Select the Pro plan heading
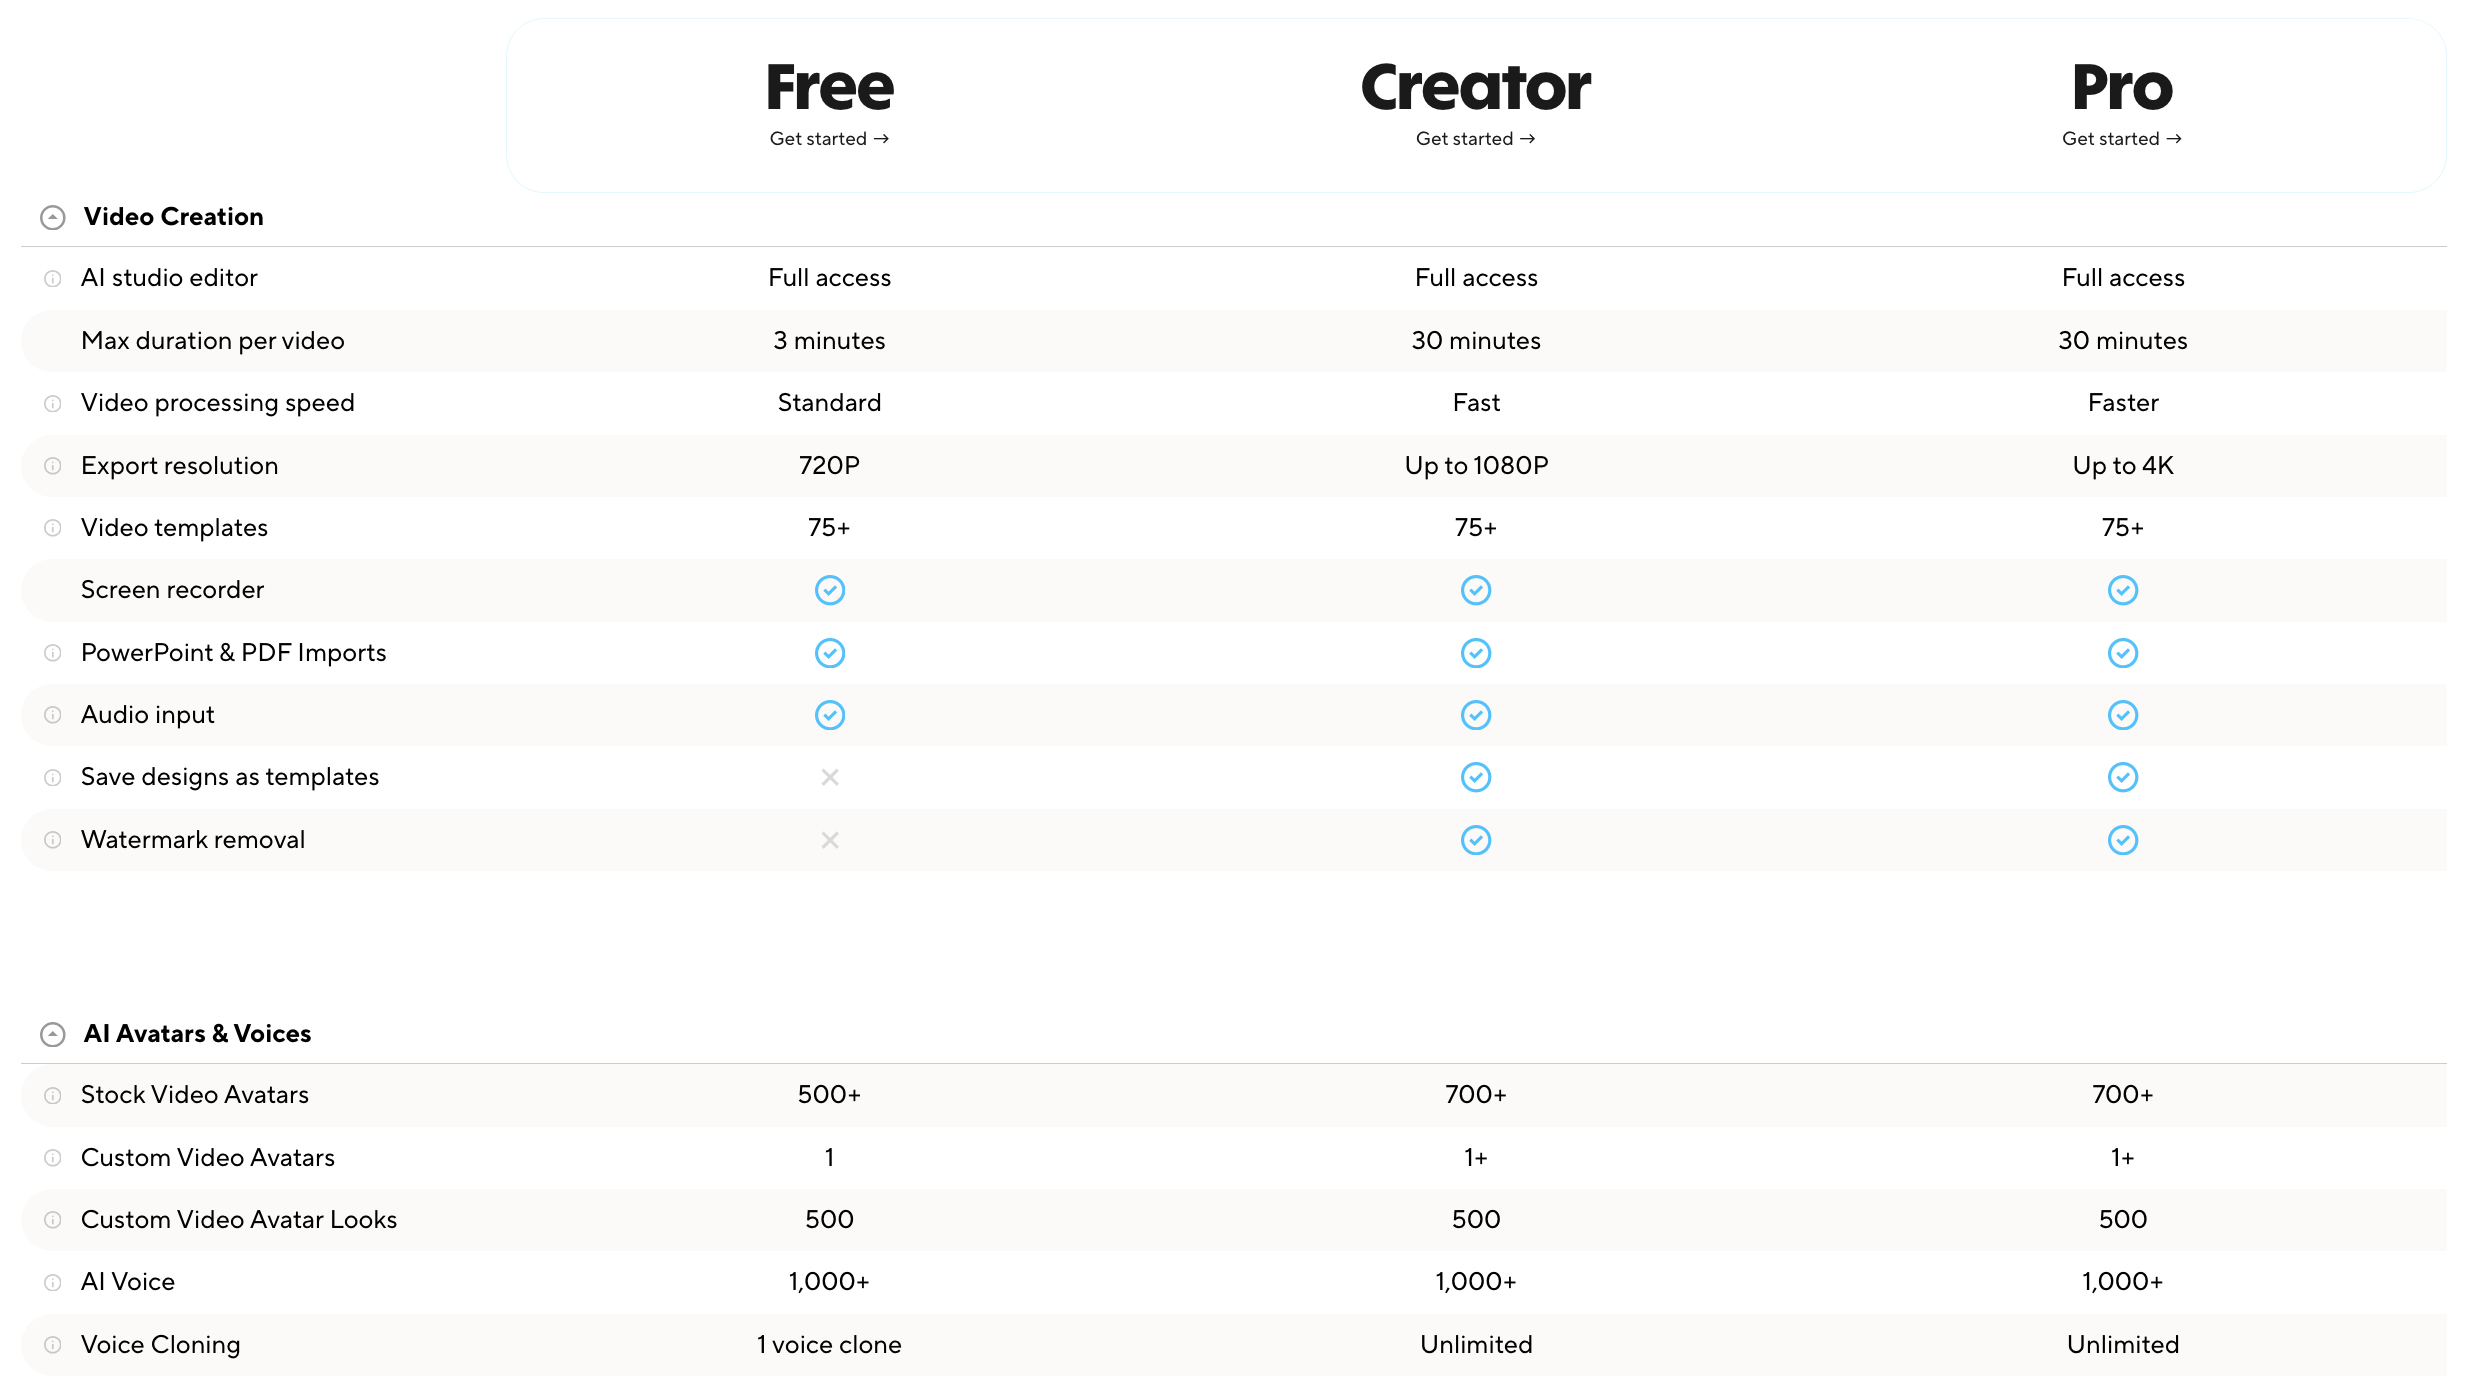This screenshot has width=2468, height=1382. point(2123,87)
